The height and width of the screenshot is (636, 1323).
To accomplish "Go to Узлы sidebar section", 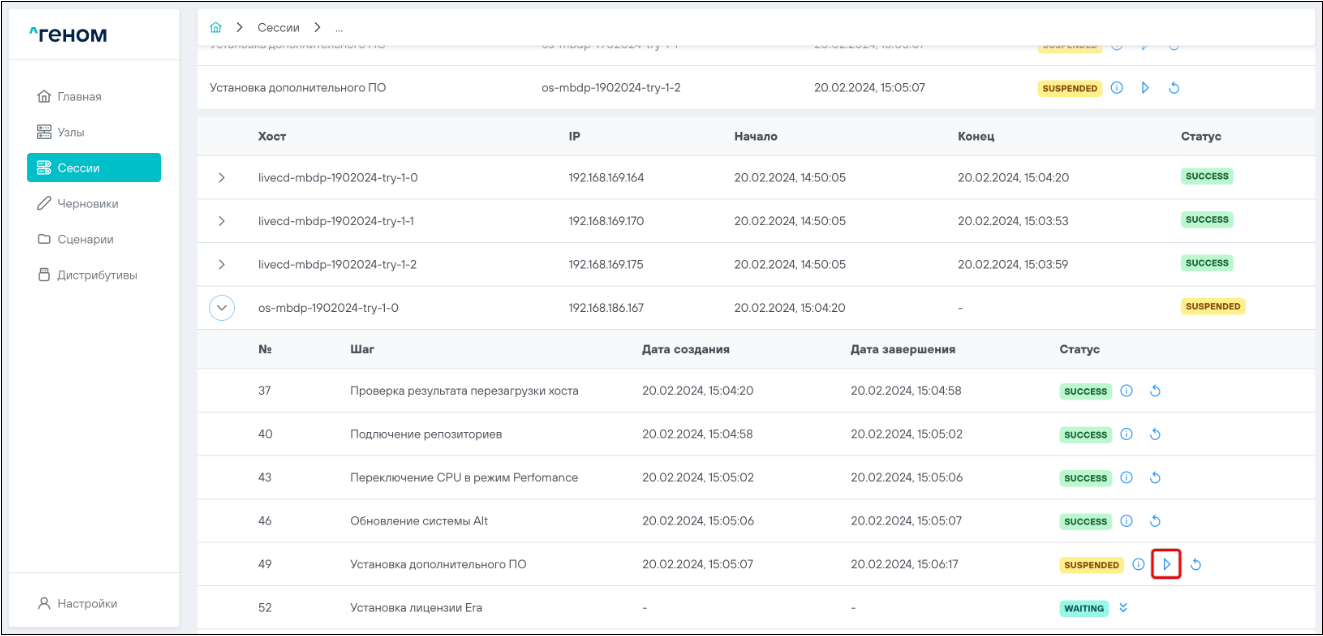I will click(x=70, y=132).
